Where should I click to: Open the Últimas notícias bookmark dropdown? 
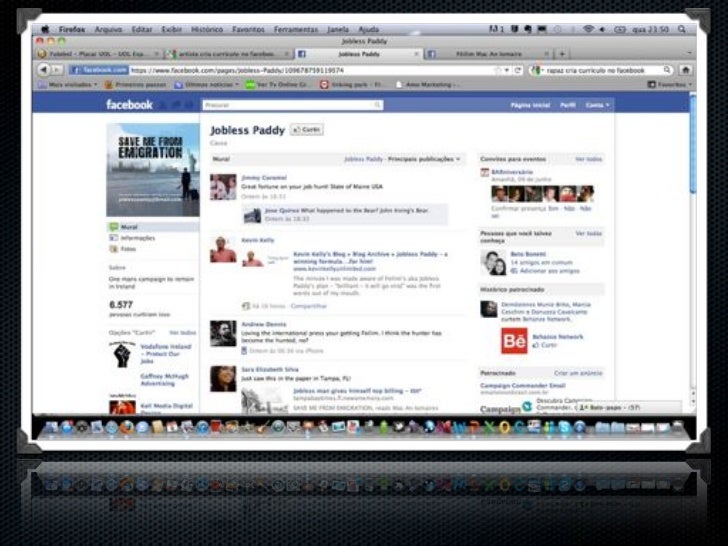(x=207, y=84)
